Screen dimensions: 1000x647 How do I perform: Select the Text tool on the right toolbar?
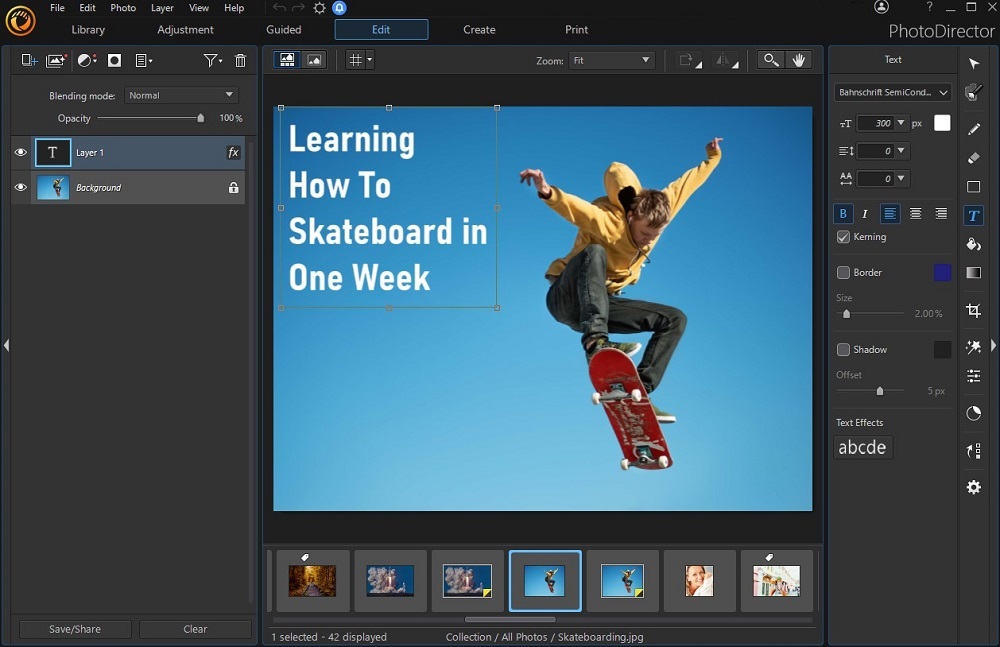tap(974, 215)
